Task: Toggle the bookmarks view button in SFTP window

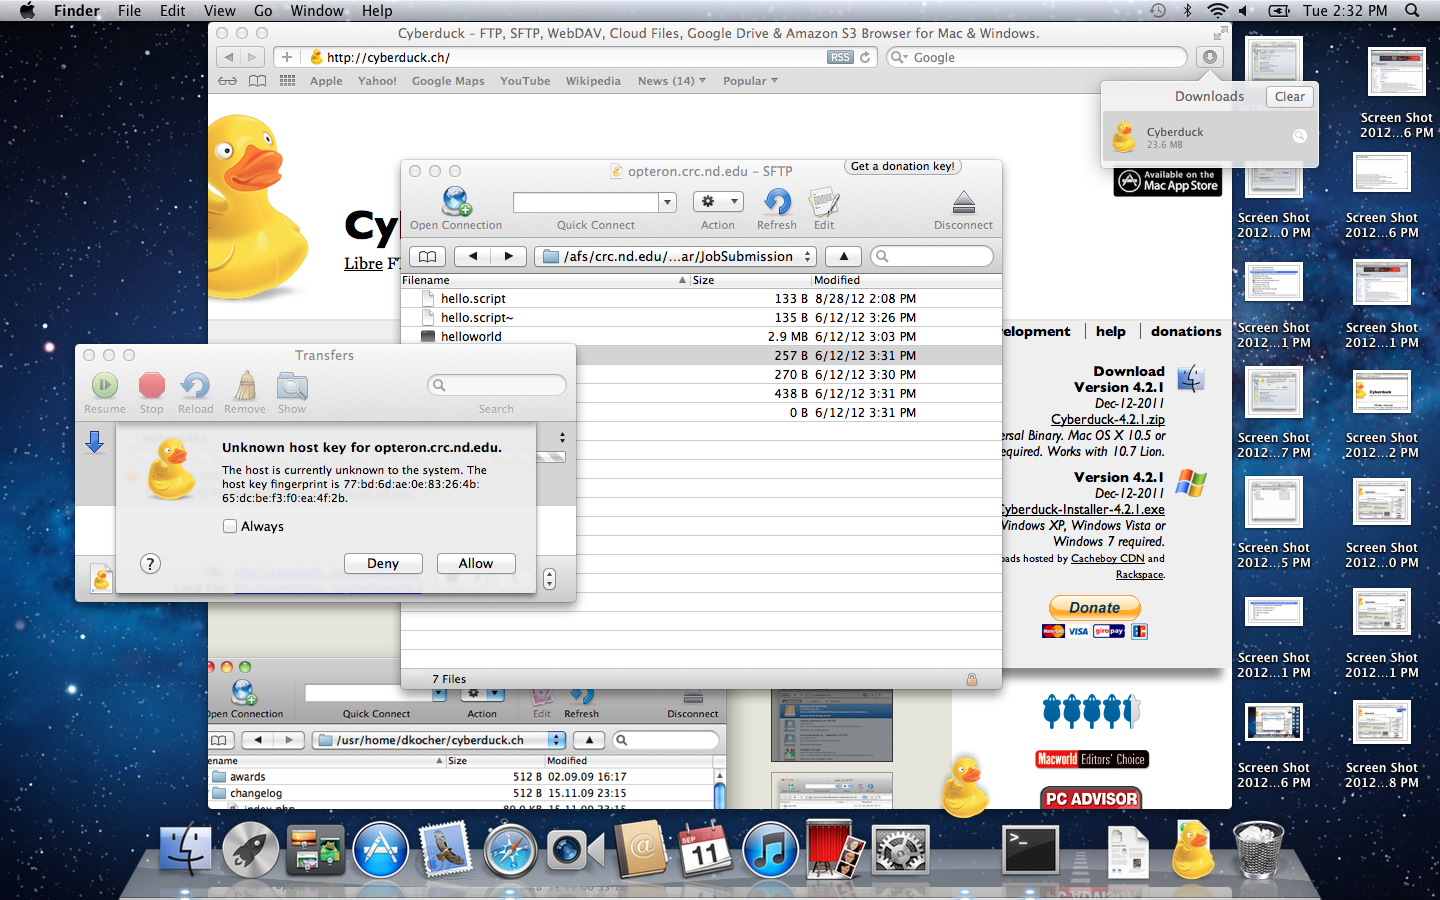Action: (427, 257)
